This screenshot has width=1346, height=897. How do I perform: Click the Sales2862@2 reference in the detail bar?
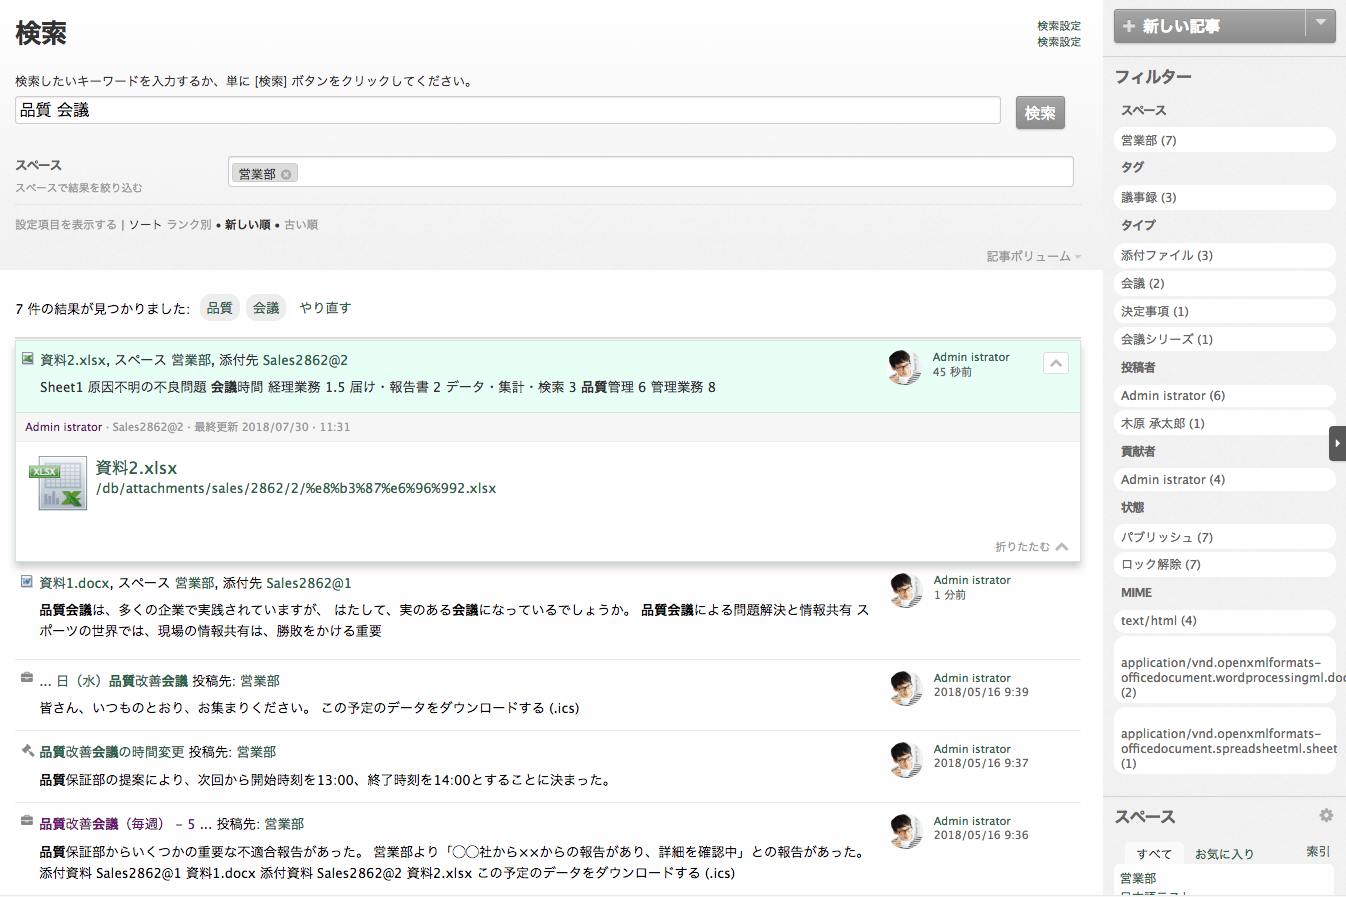[148, 427]
